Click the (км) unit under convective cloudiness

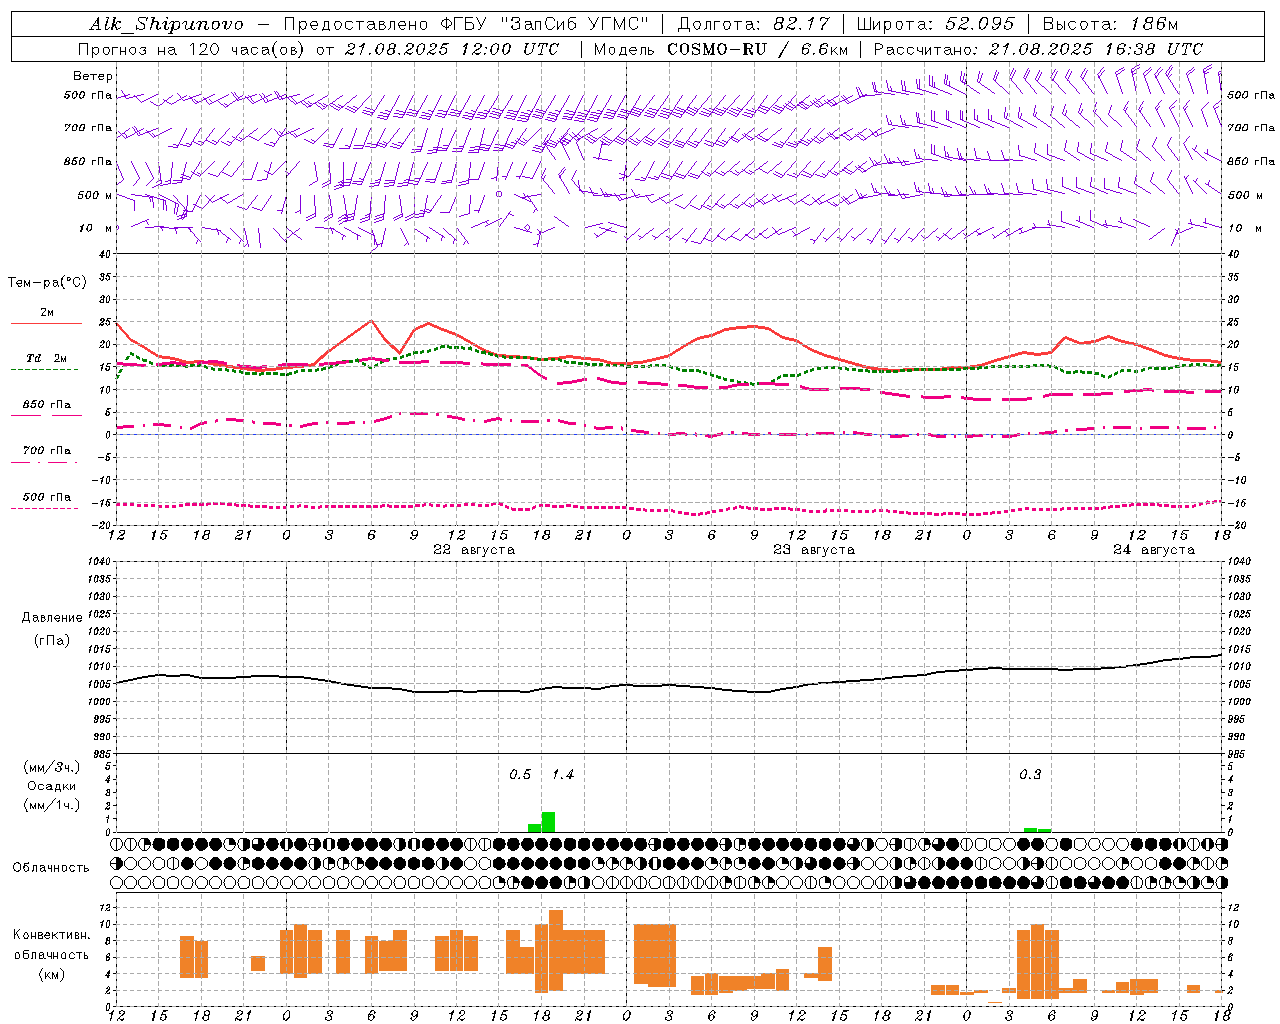point(52,974)
